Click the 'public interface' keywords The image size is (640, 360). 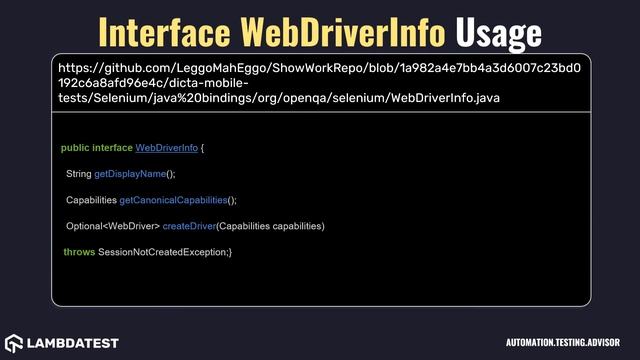[x=97, y=148]
